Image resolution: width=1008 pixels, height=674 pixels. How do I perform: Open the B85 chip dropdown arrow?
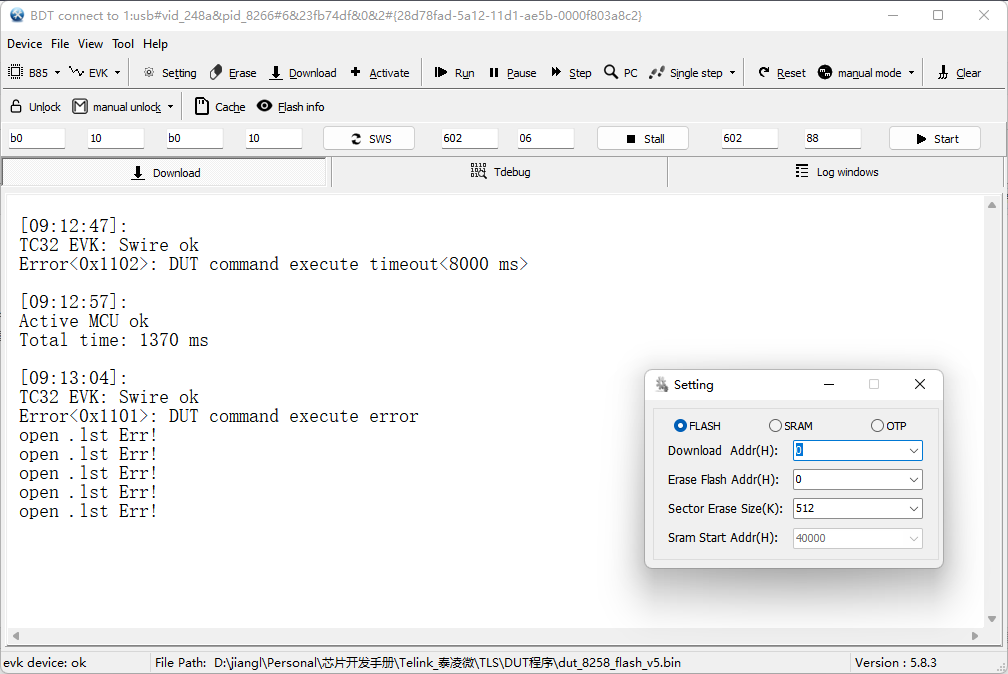click(x=57, y=73)
